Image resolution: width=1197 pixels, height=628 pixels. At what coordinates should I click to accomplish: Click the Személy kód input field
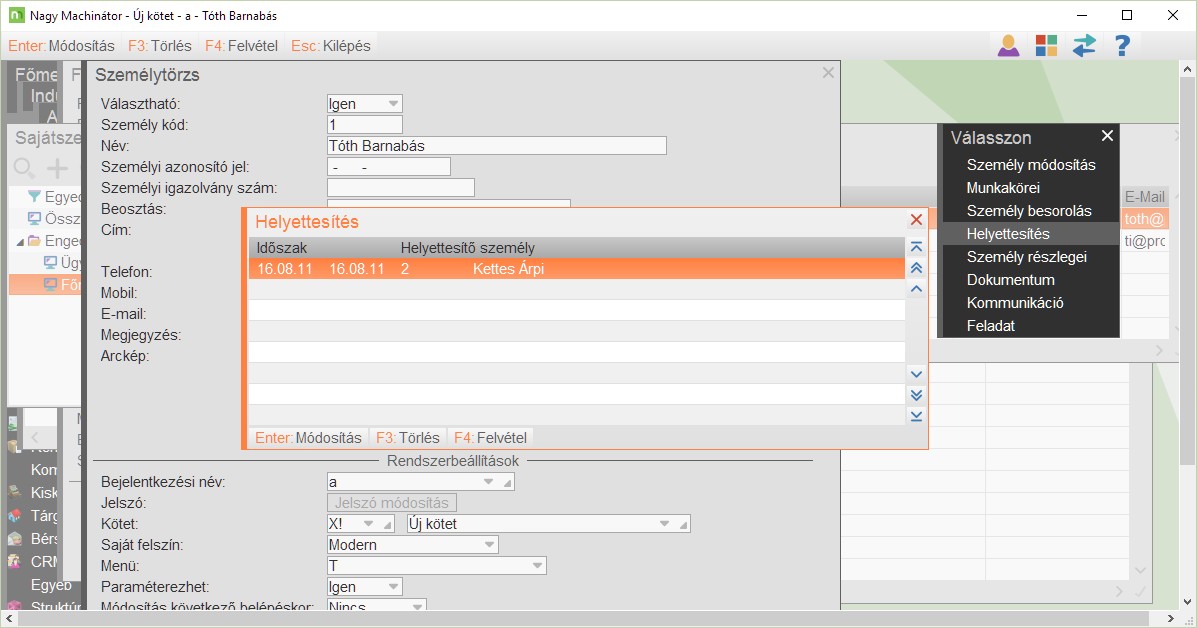[x=364, y=124]
